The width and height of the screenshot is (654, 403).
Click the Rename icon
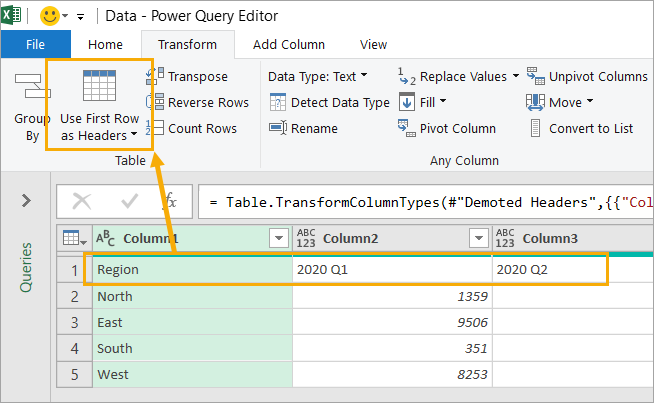coord(278,128)
